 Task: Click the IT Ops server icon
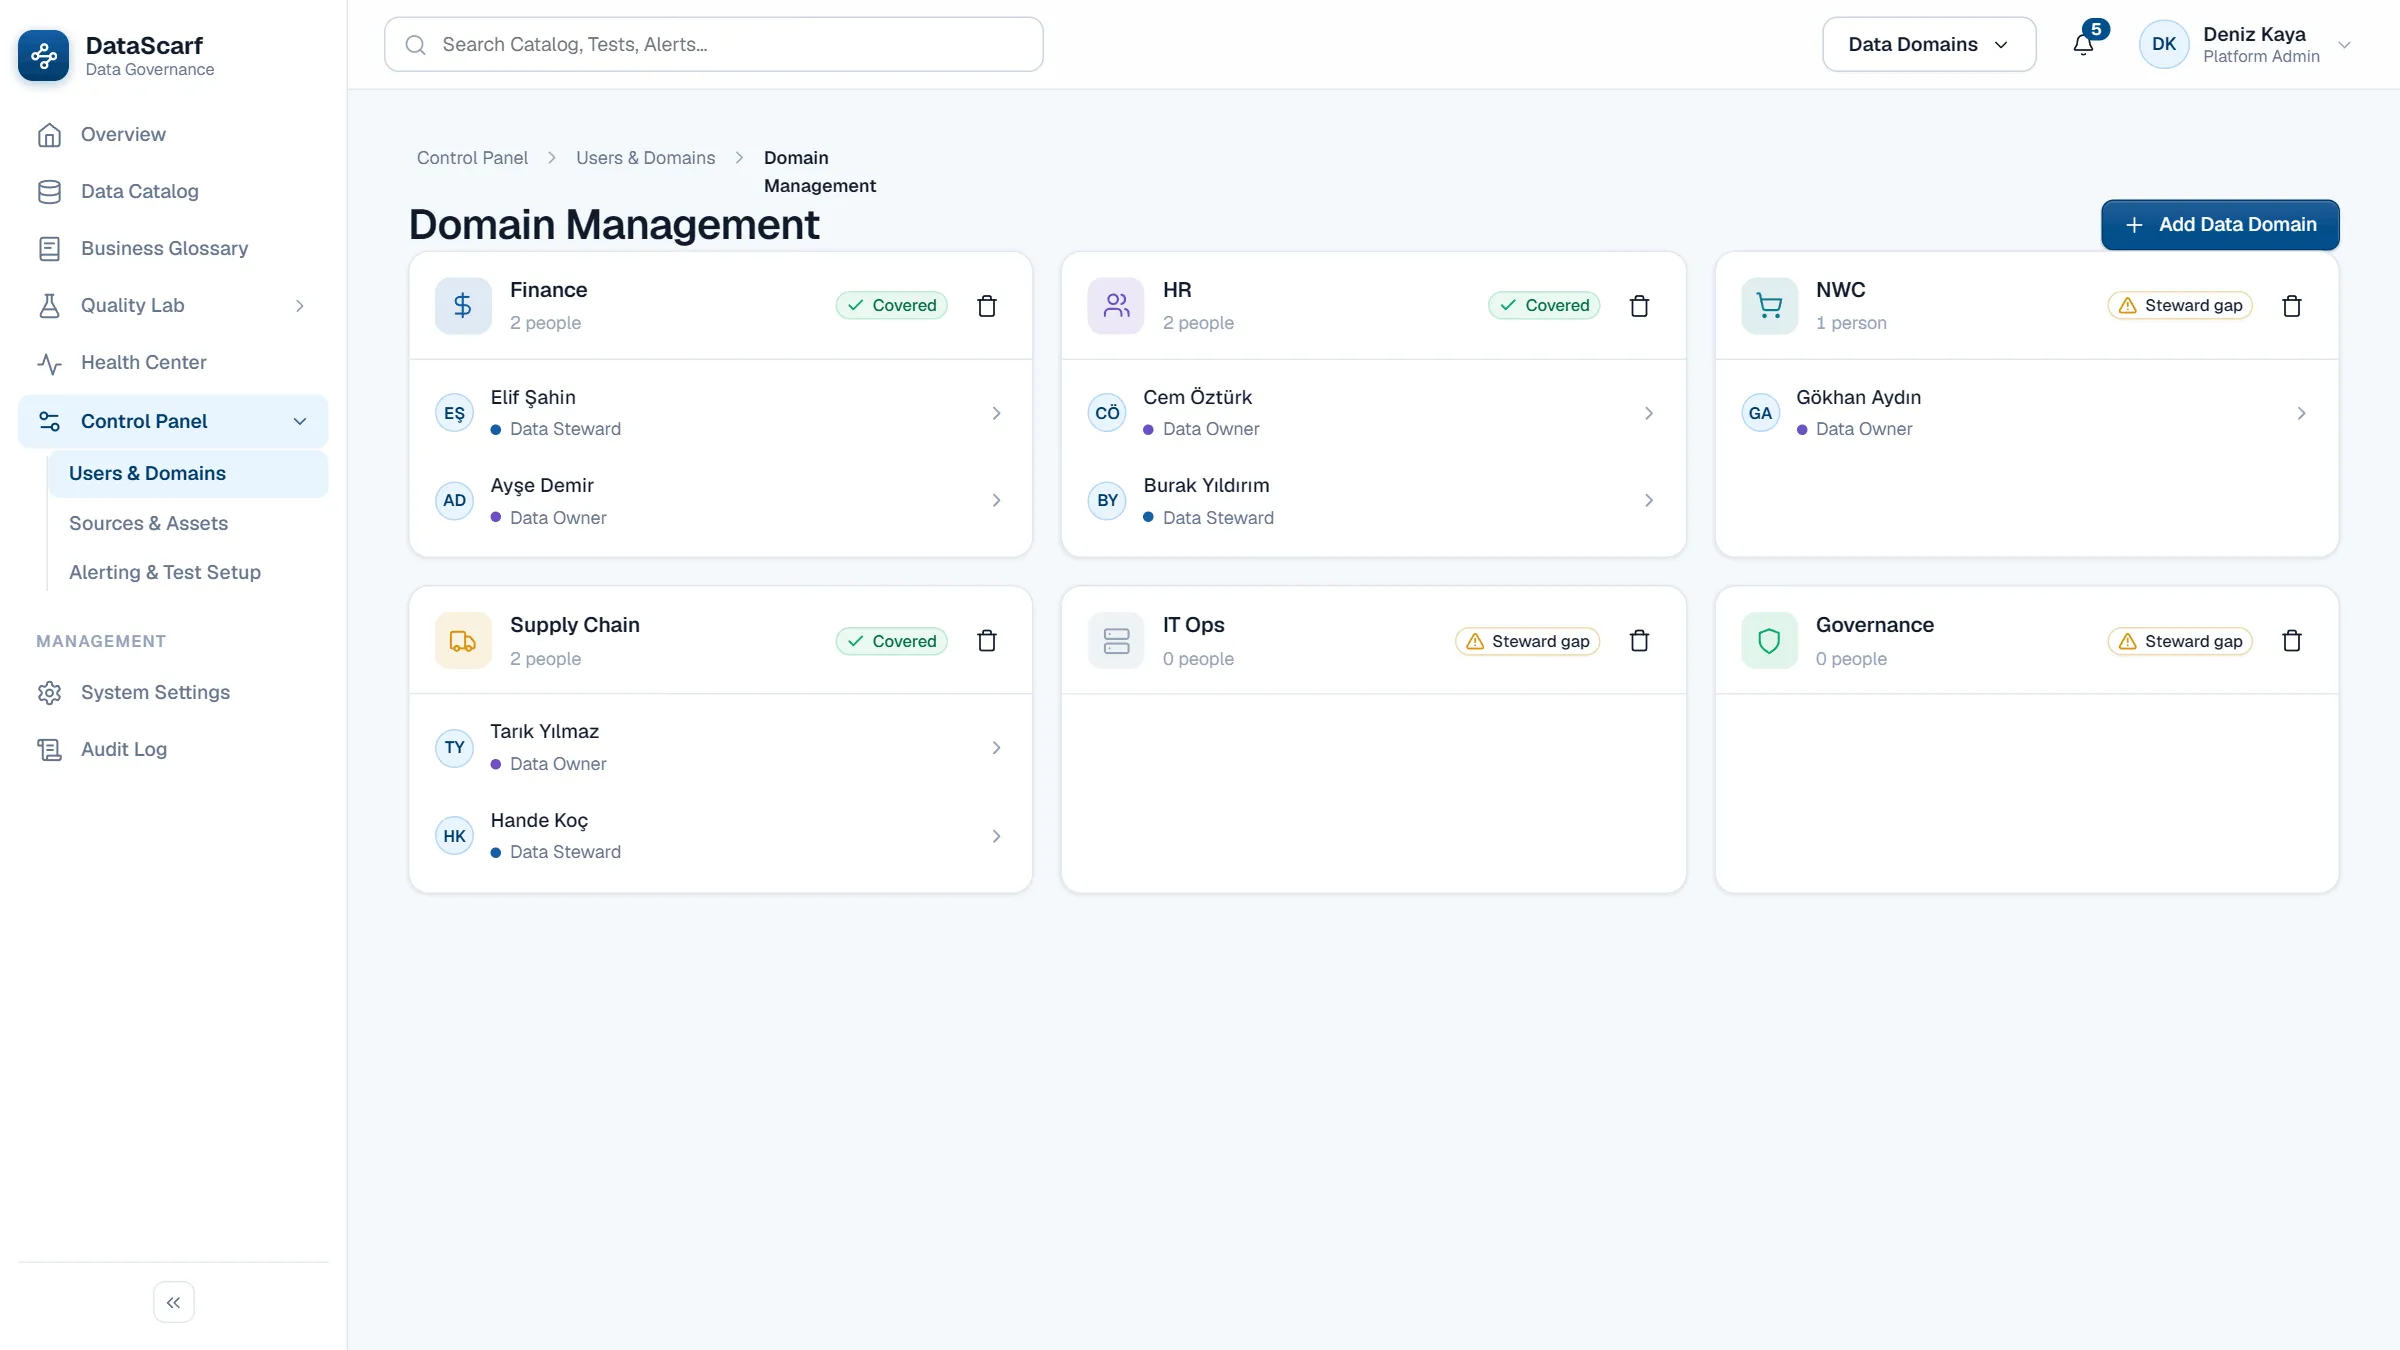(1116, 641)
